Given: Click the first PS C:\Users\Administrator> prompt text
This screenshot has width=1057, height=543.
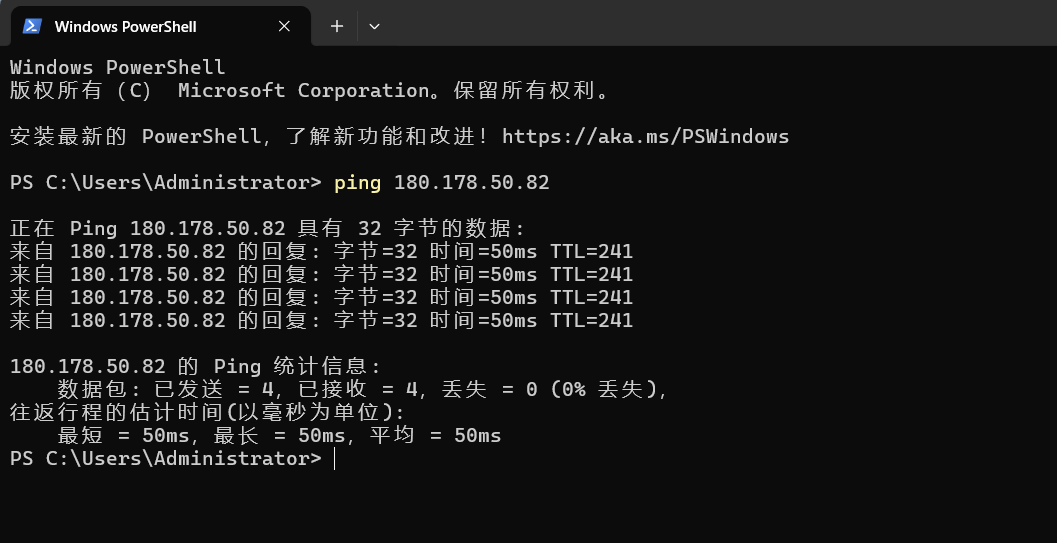Looking at the screenshot, I should (166, 183).
